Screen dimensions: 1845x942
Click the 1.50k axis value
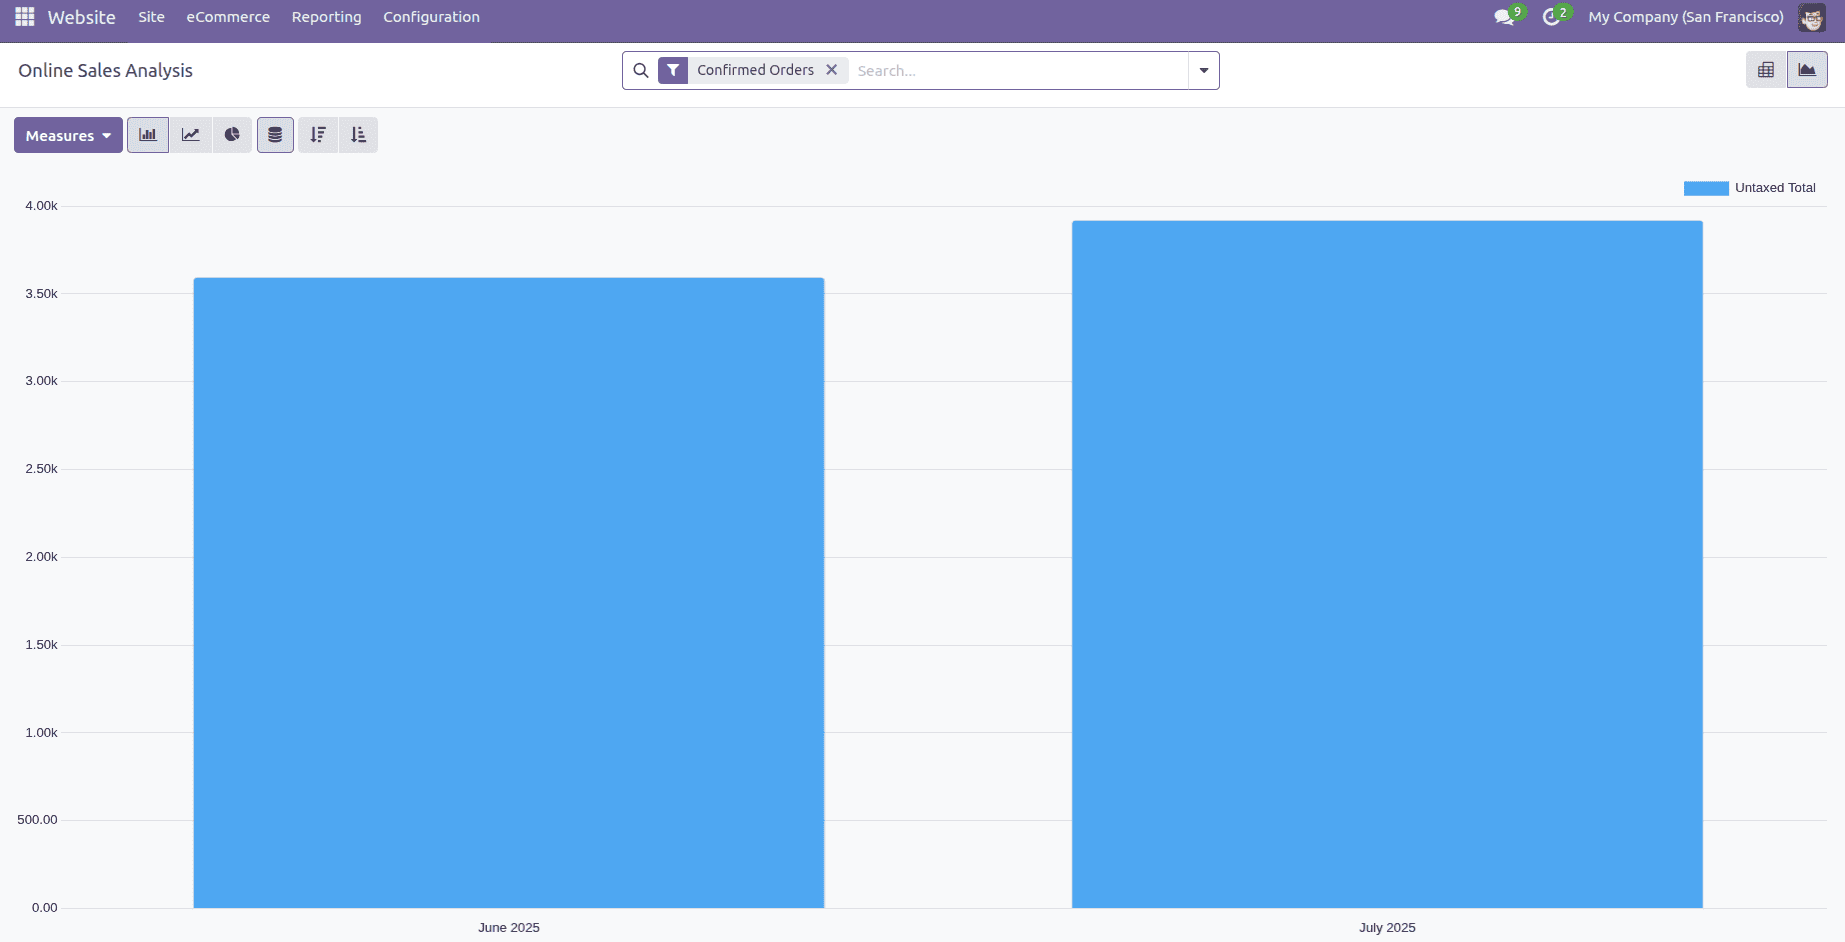[x=41, y=645]
